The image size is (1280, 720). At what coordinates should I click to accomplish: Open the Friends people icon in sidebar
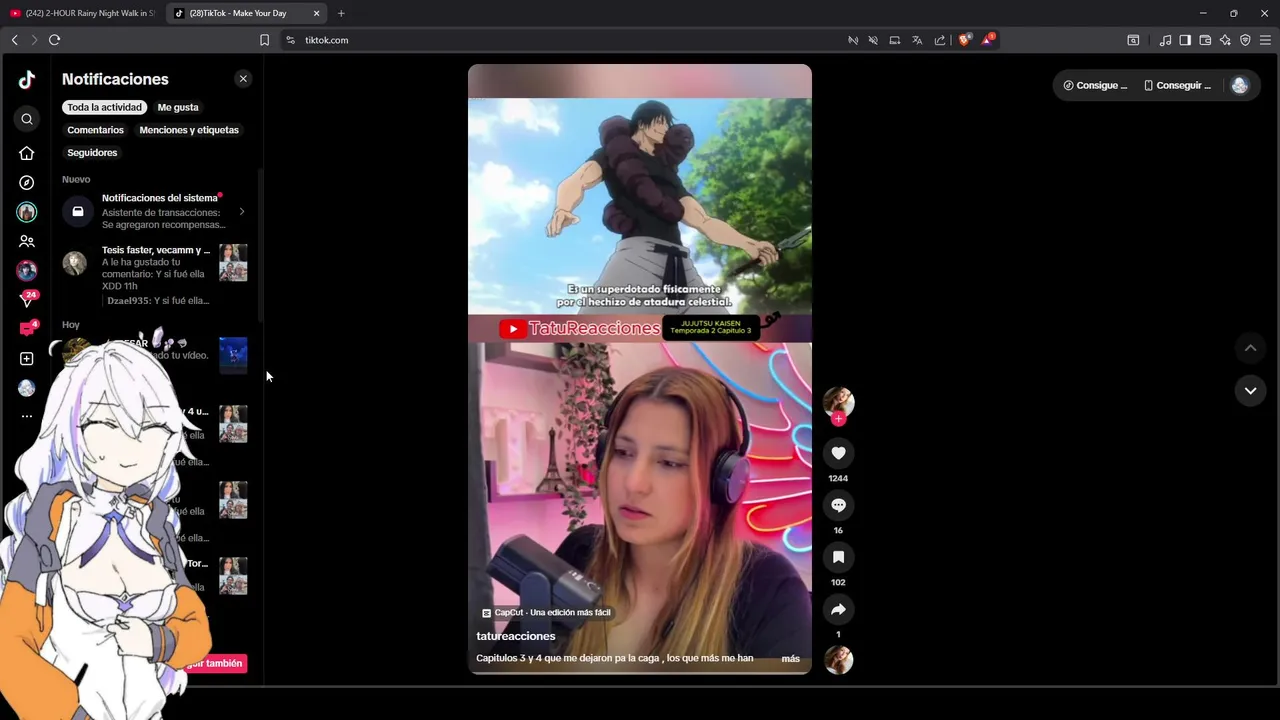[27, 241]
